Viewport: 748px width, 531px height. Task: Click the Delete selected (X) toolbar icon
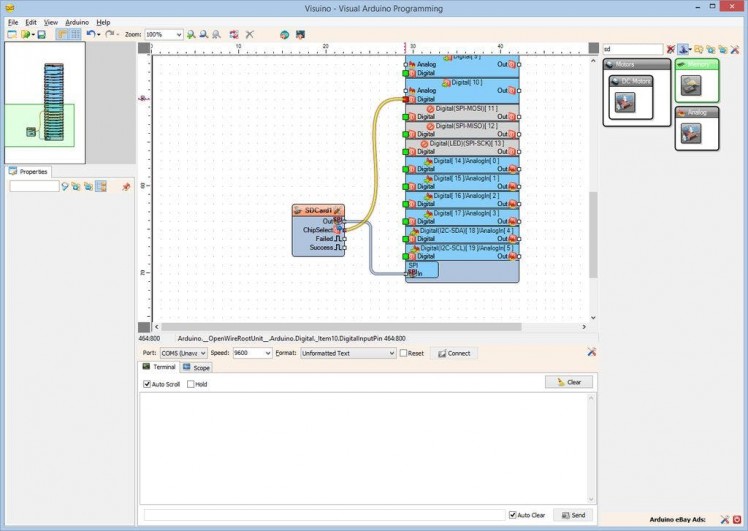point(249,34)
